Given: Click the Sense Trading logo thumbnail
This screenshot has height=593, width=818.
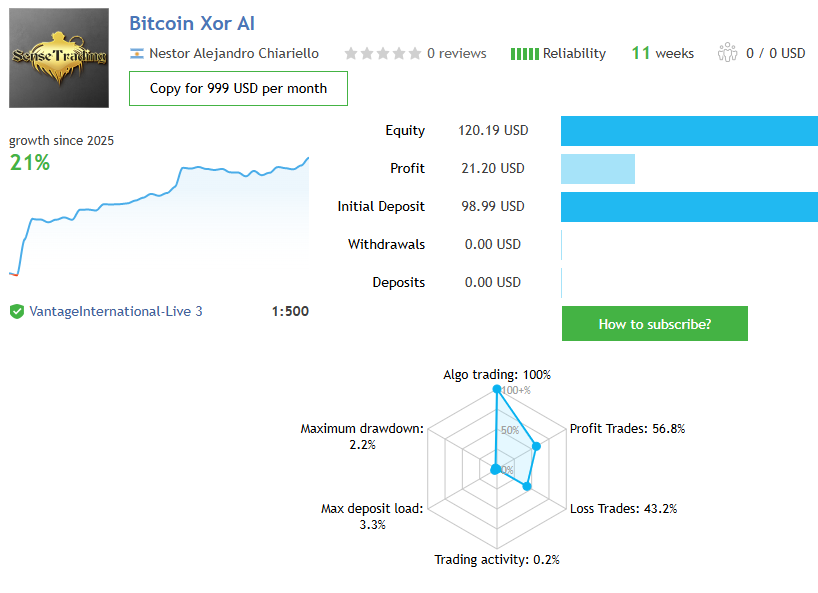Looking at the screenshot, I should [x=59, y=58].
